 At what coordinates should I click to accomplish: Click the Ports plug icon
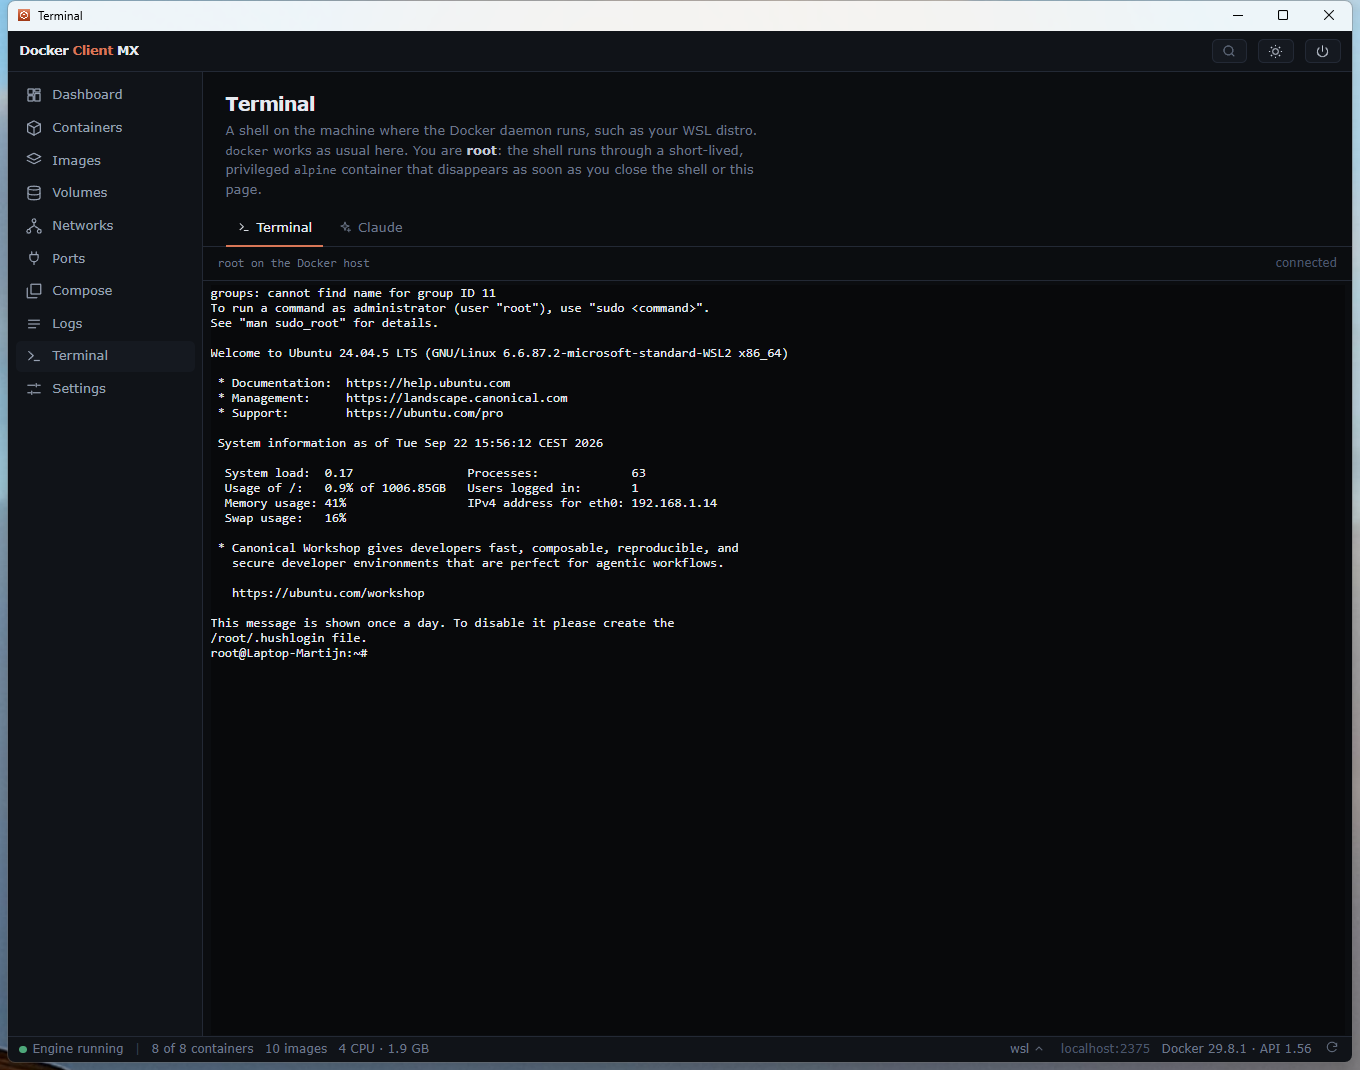pyautogui.click(x=34, y=258)
